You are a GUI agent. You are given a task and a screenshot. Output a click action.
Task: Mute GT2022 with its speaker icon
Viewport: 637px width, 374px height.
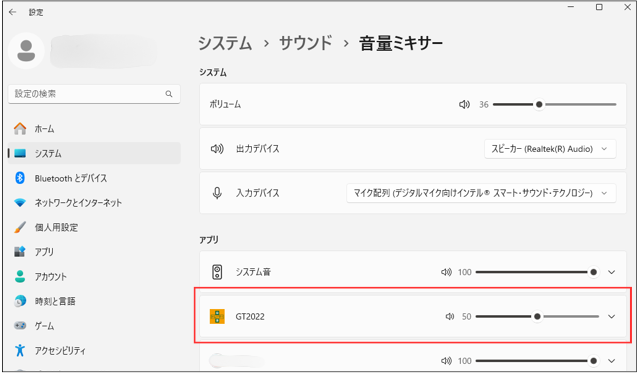tap(450, 316)
